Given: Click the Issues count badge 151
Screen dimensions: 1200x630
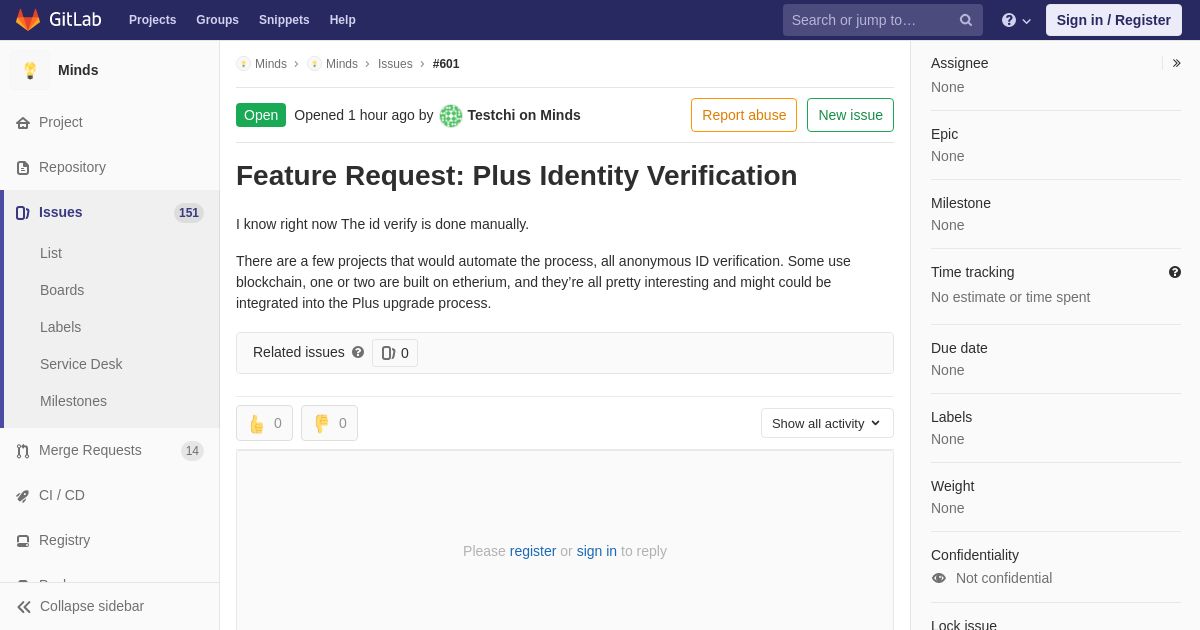Looking at the screenshot, I should click(189, 213).
